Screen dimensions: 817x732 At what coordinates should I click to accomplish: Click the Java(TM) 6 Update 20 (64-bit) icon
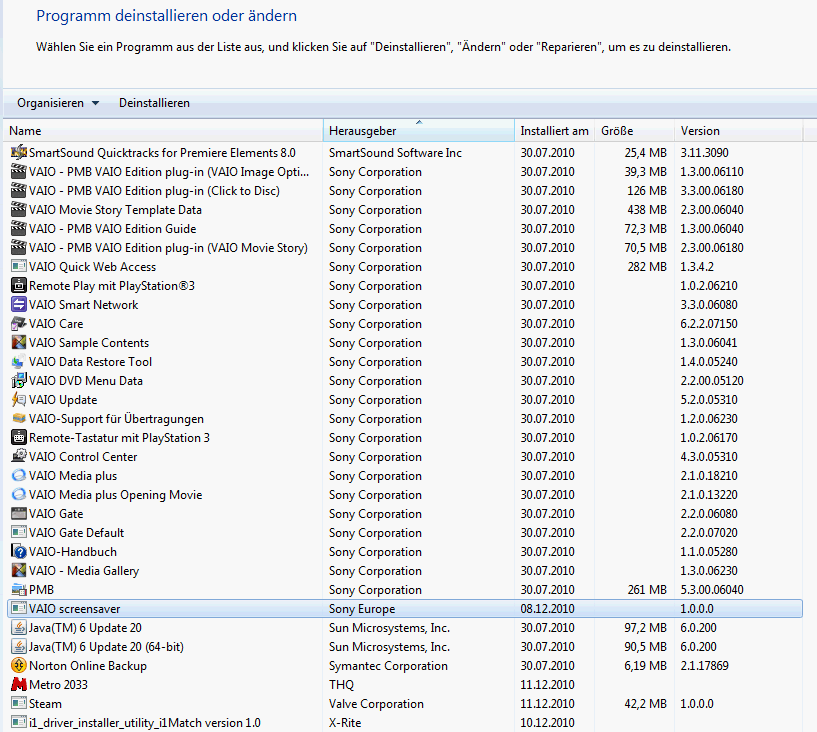point(19,647)
